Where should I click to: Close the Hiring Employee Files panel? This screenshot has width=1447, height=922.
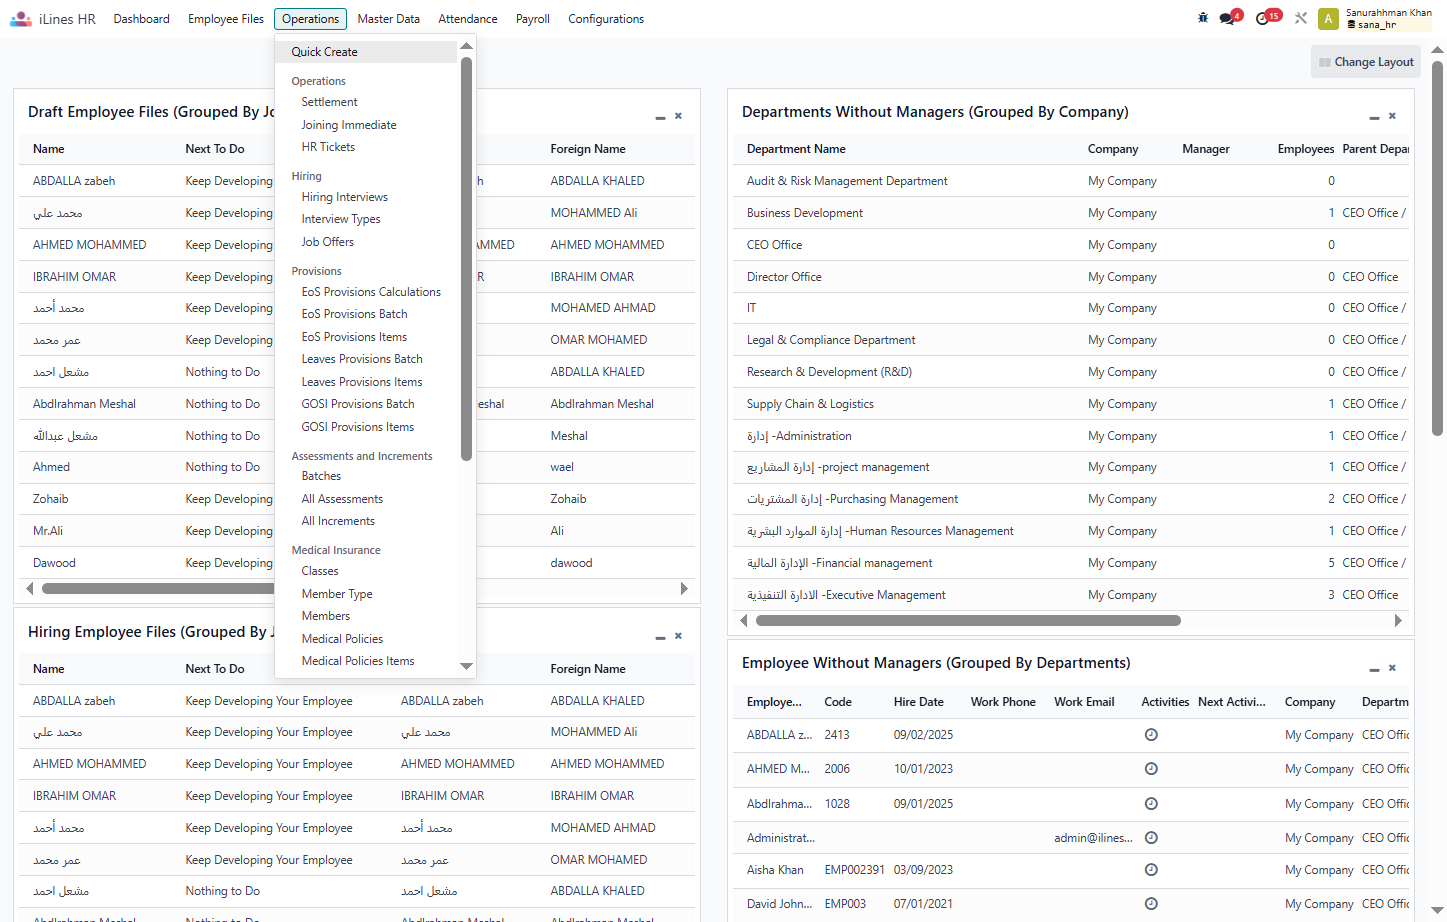point(678,636)
